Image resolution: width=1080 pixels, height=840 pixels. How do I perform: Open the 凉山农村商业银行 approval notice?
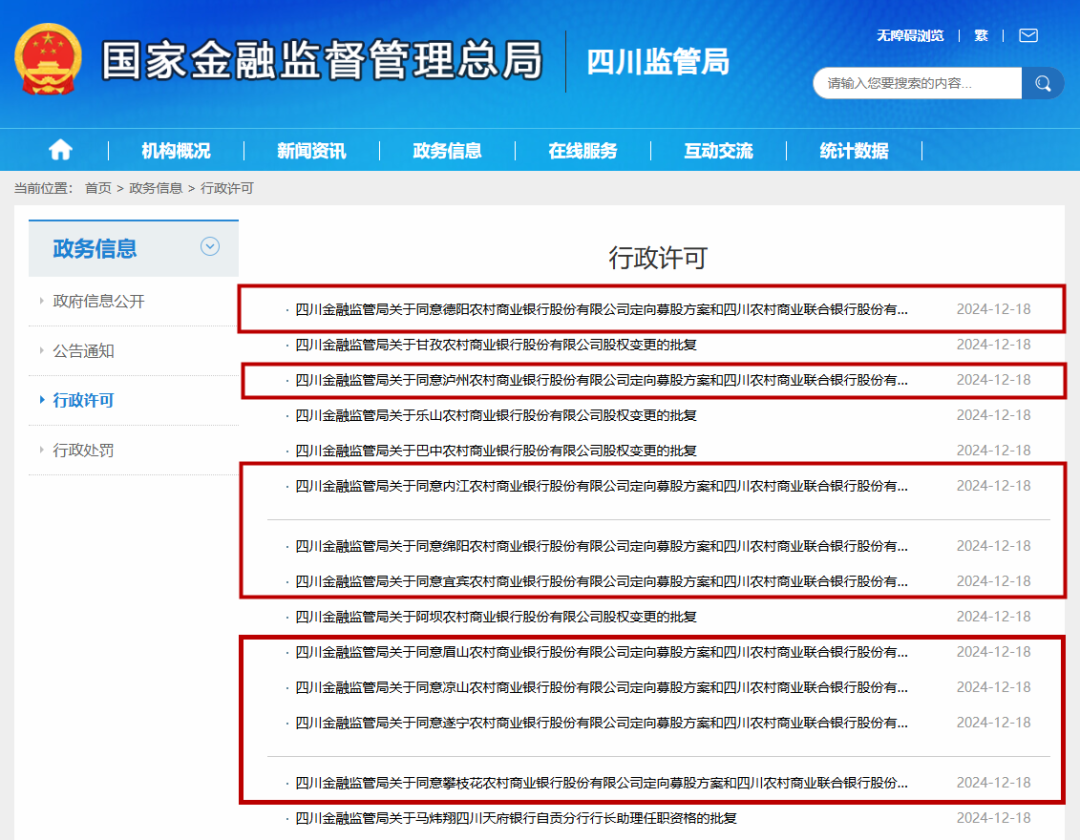coord(601,687)
